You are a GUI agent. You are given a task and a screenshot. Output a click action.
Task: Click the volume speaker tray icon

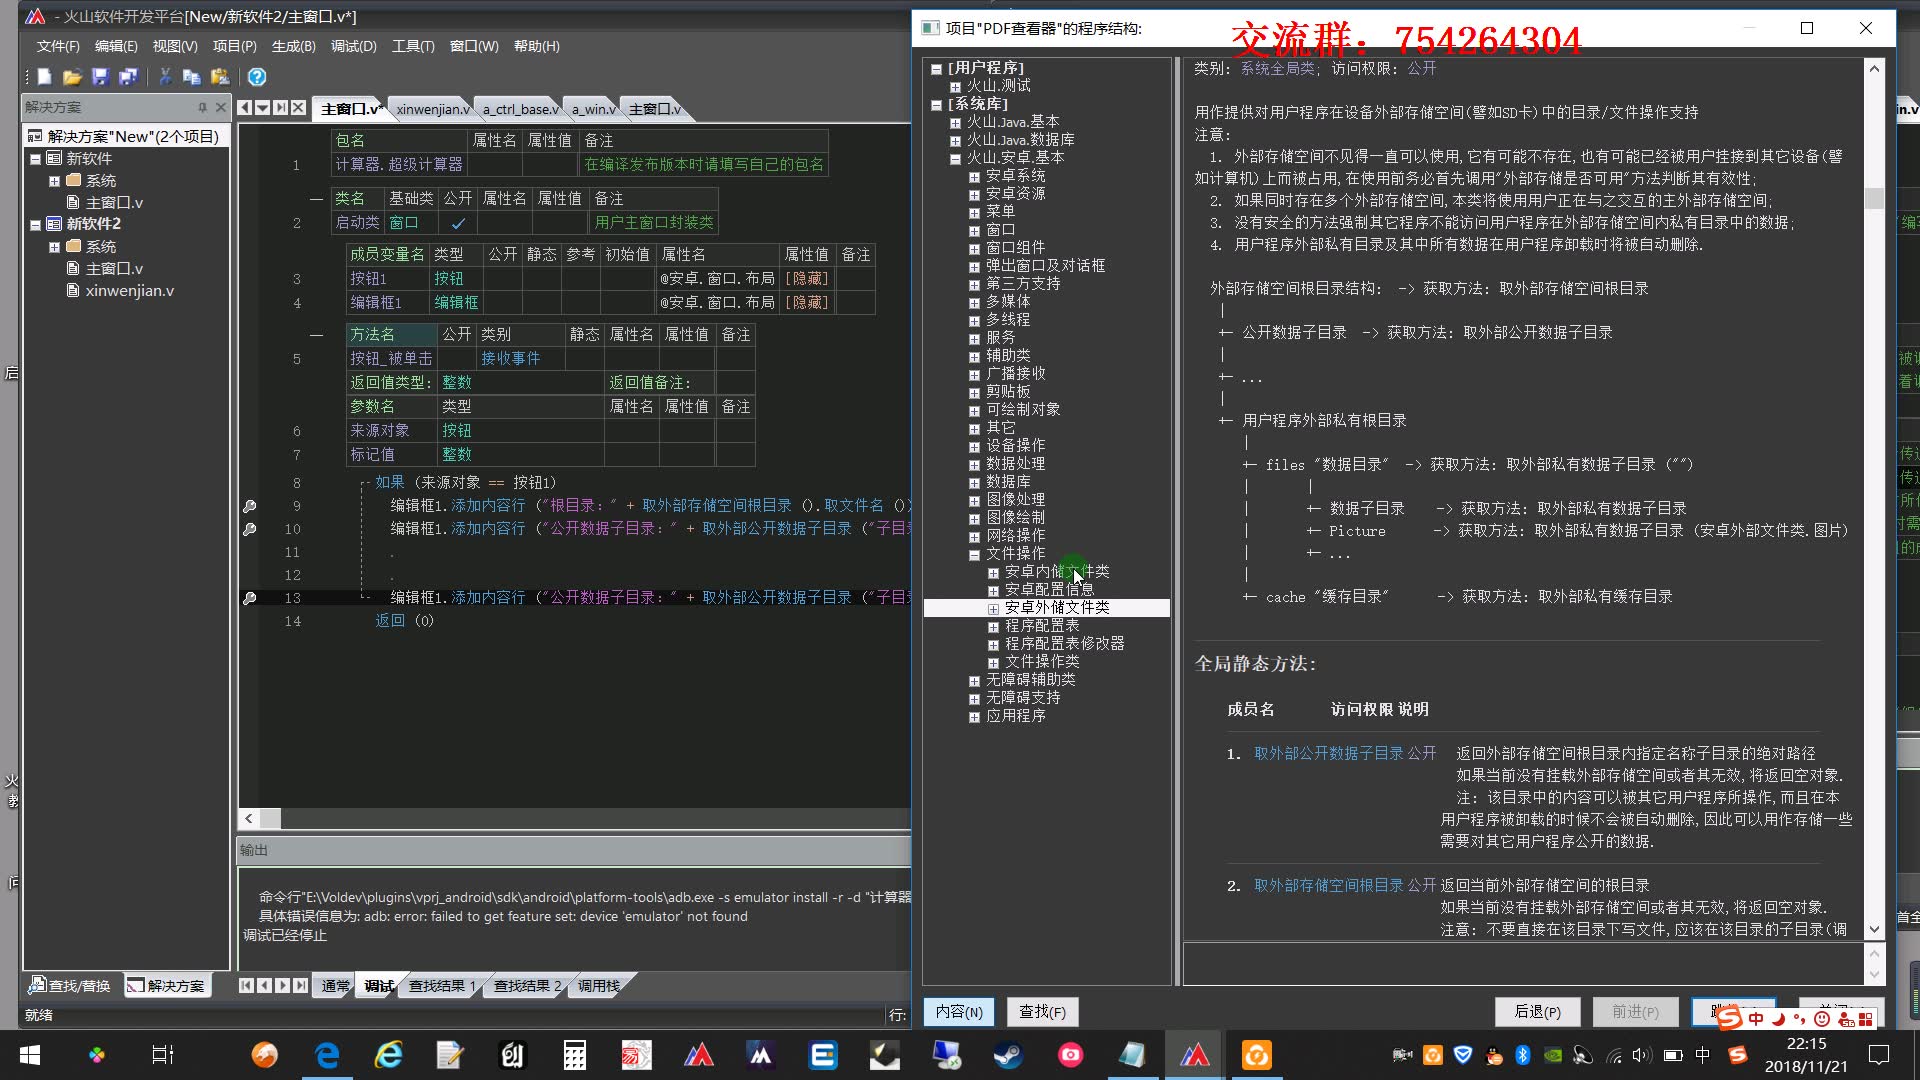[x=1641, y=1055]
